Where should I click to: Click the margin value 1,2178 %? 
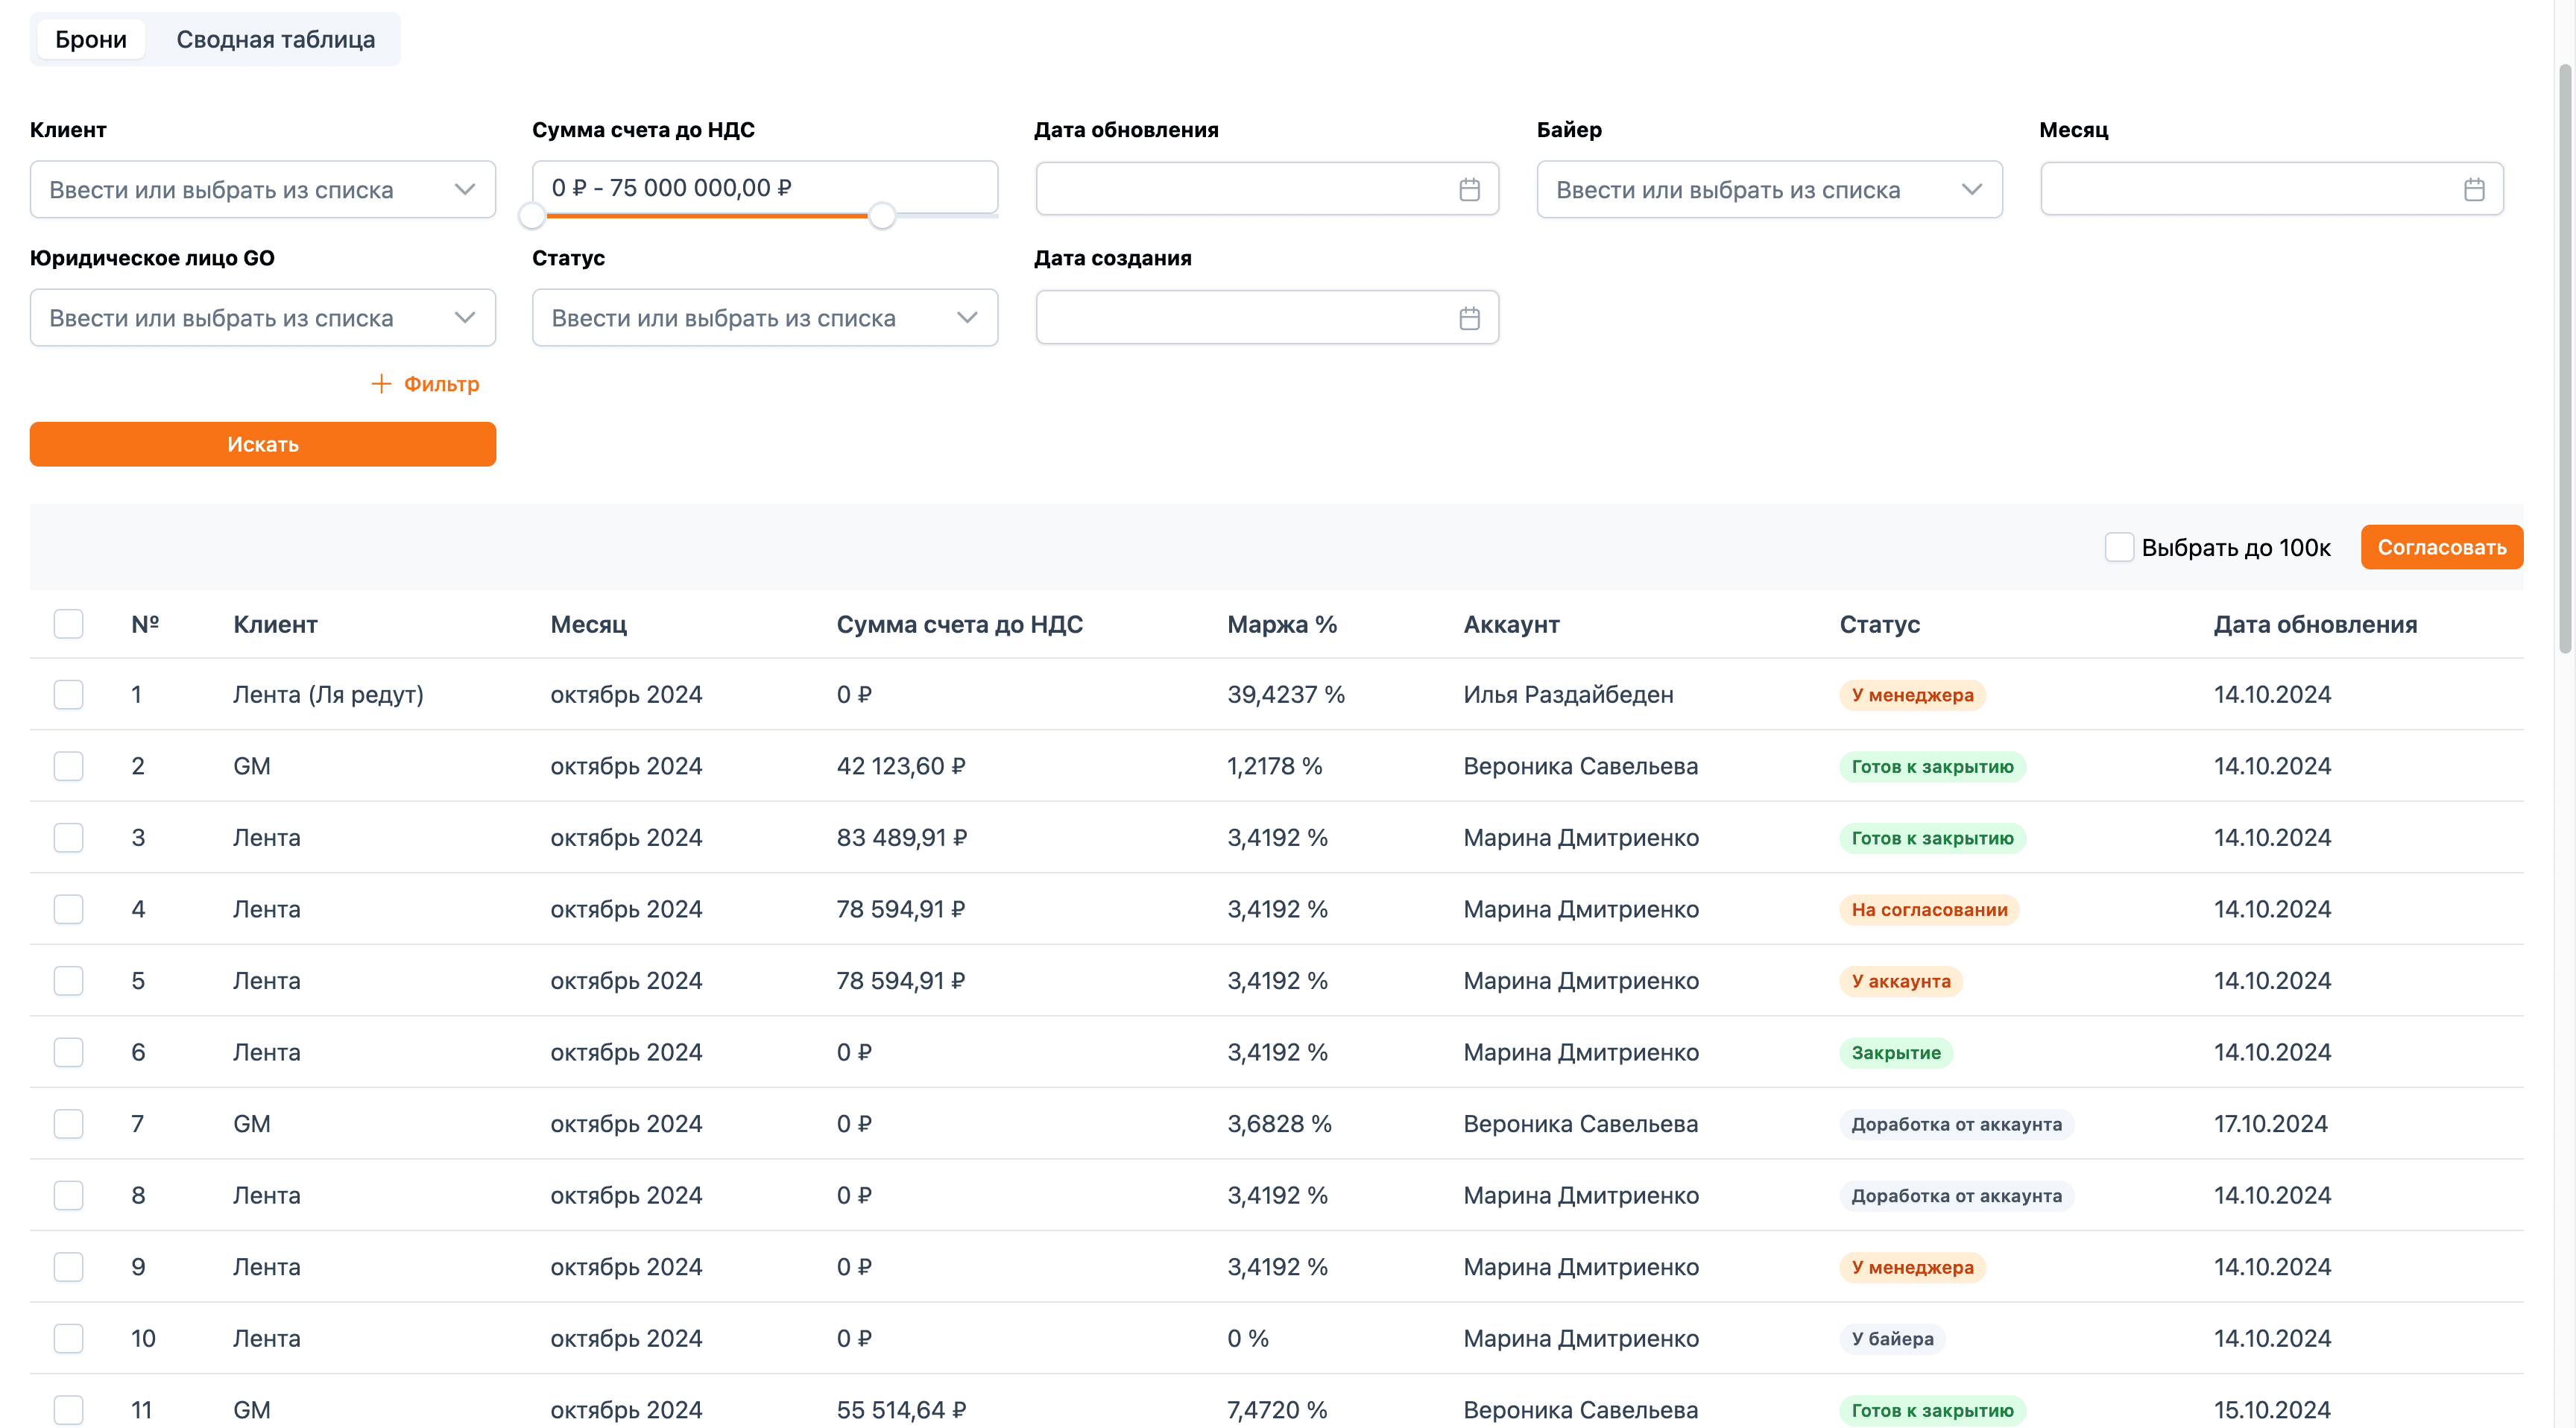point(1274,766)
